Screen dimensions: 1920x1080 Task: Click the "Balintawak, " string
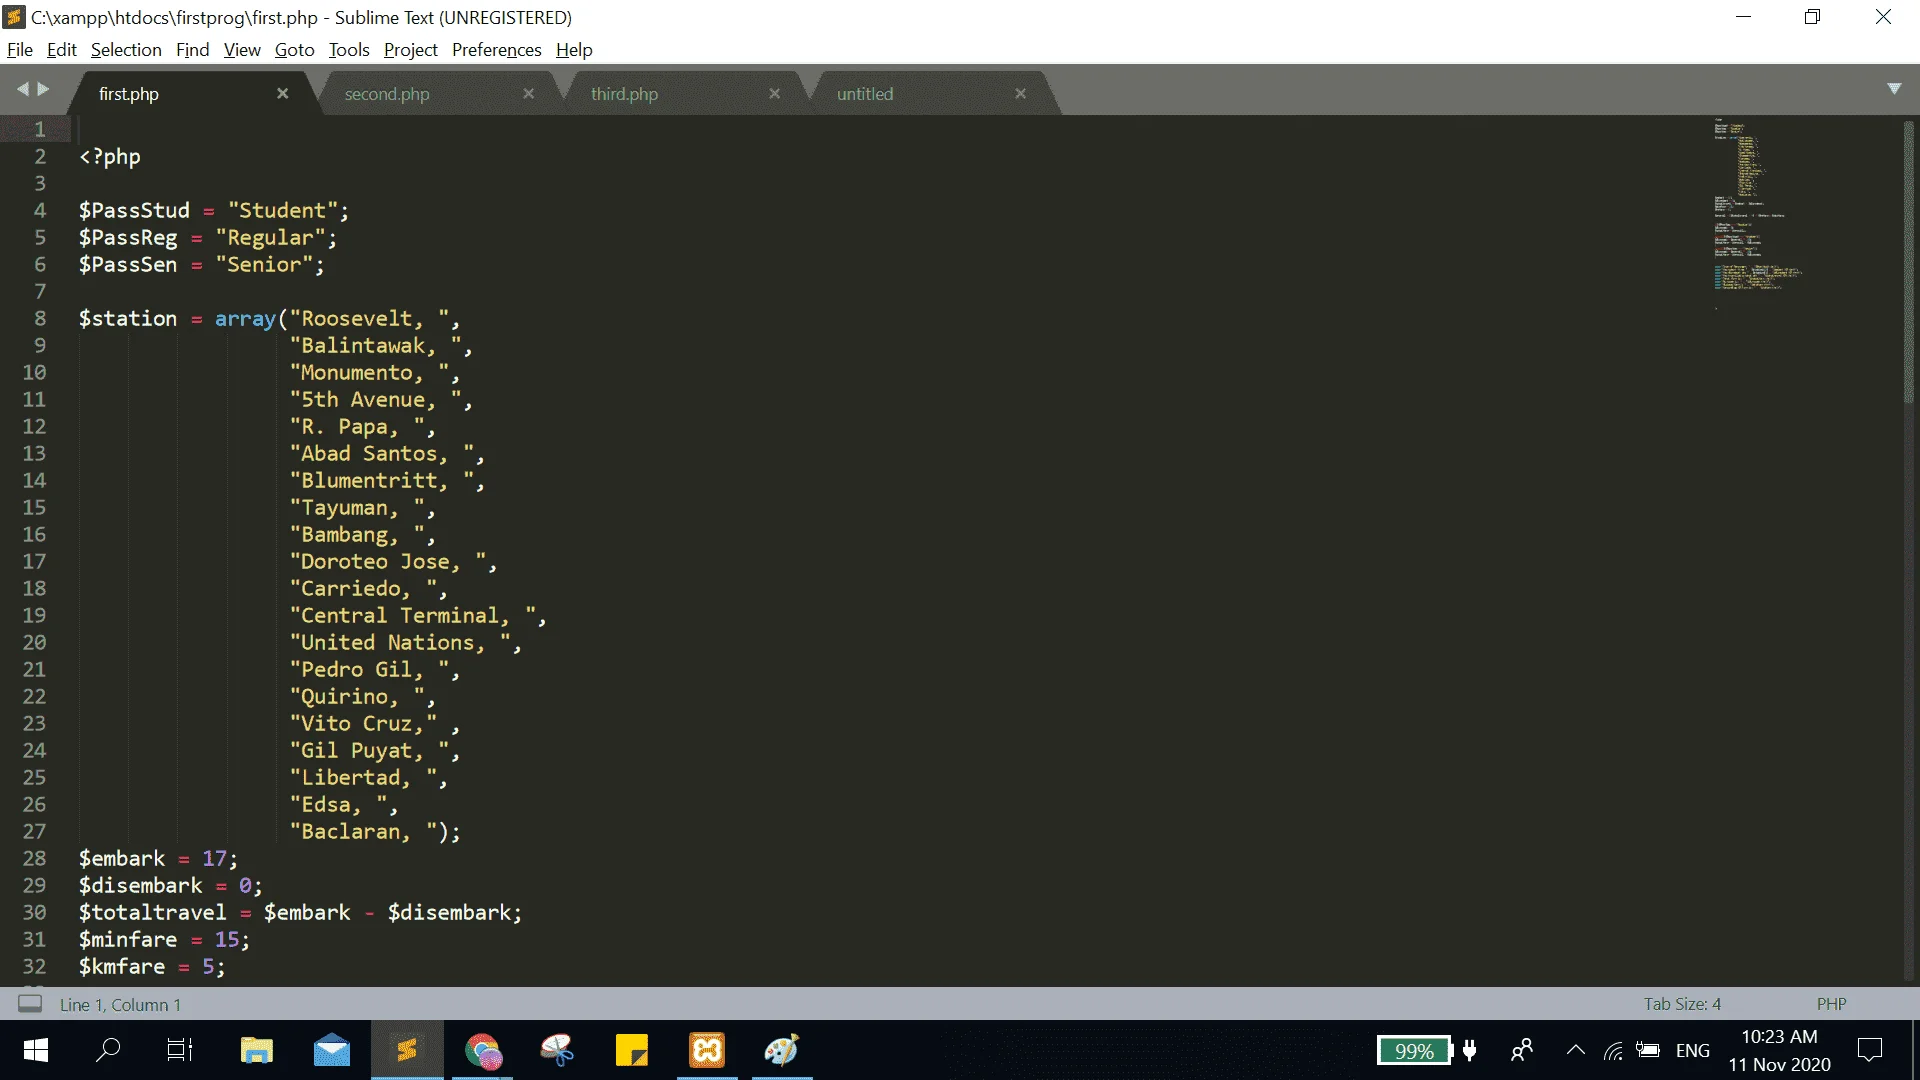click(375, 345)
